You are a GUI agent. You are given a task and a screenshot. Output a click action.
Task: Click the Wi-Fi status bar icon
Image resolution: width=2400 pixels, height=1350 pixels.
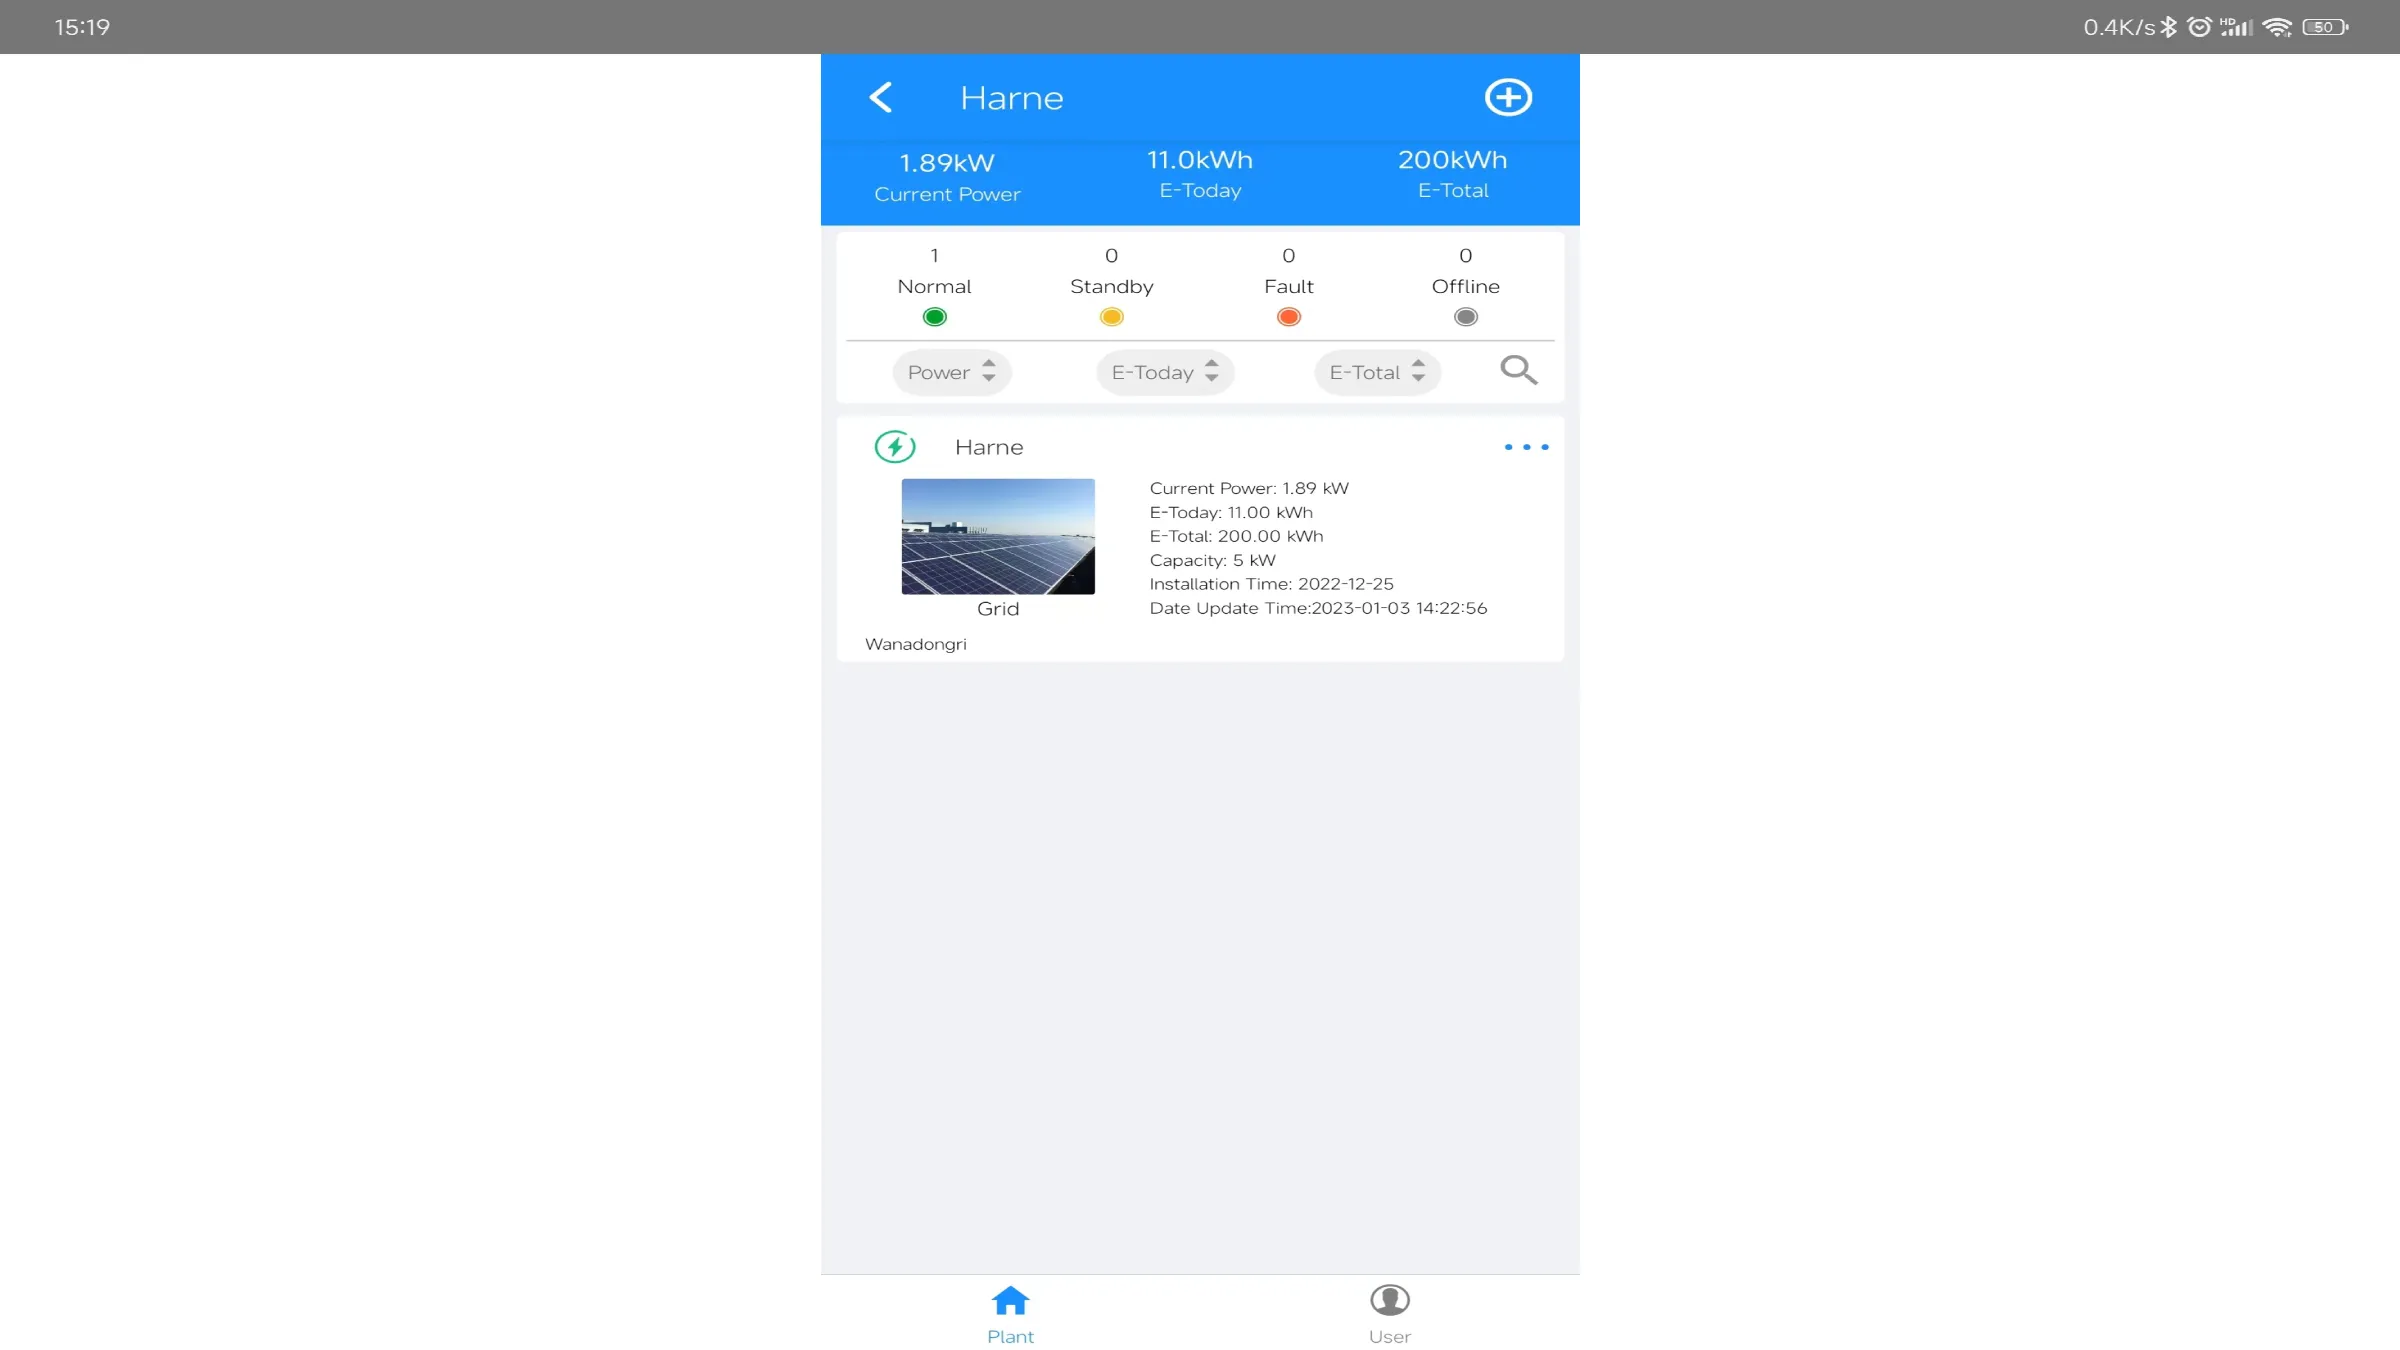coord(2277,27)
